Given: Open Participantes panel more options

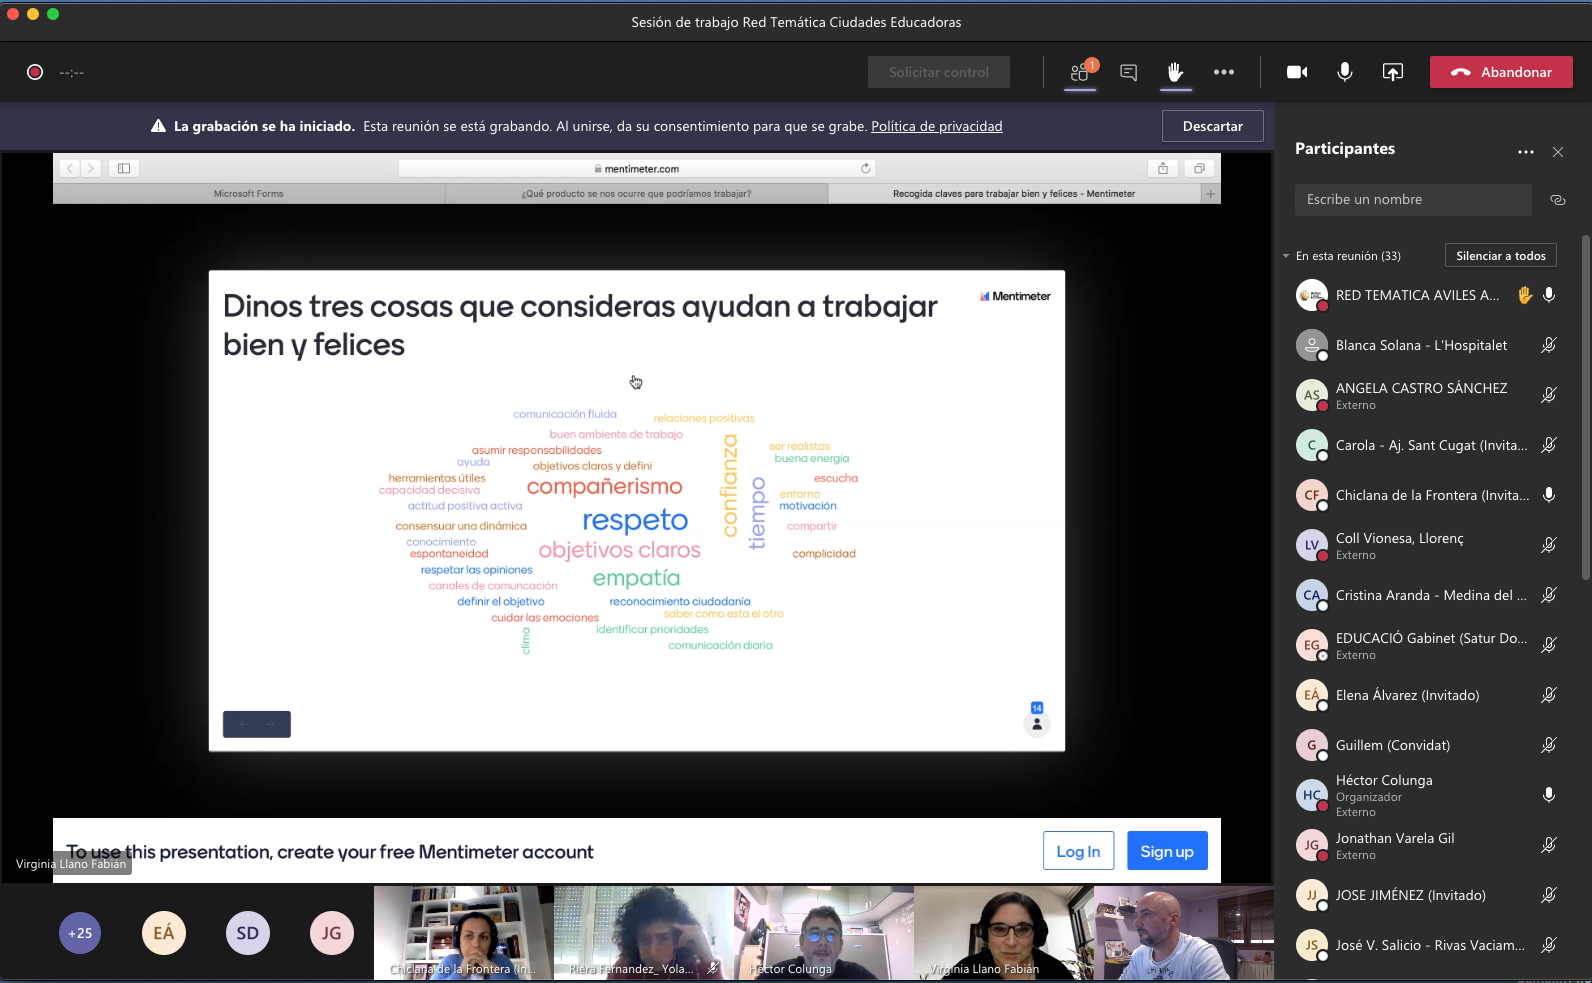Looking at the screenshot, I should [1525, 152].
